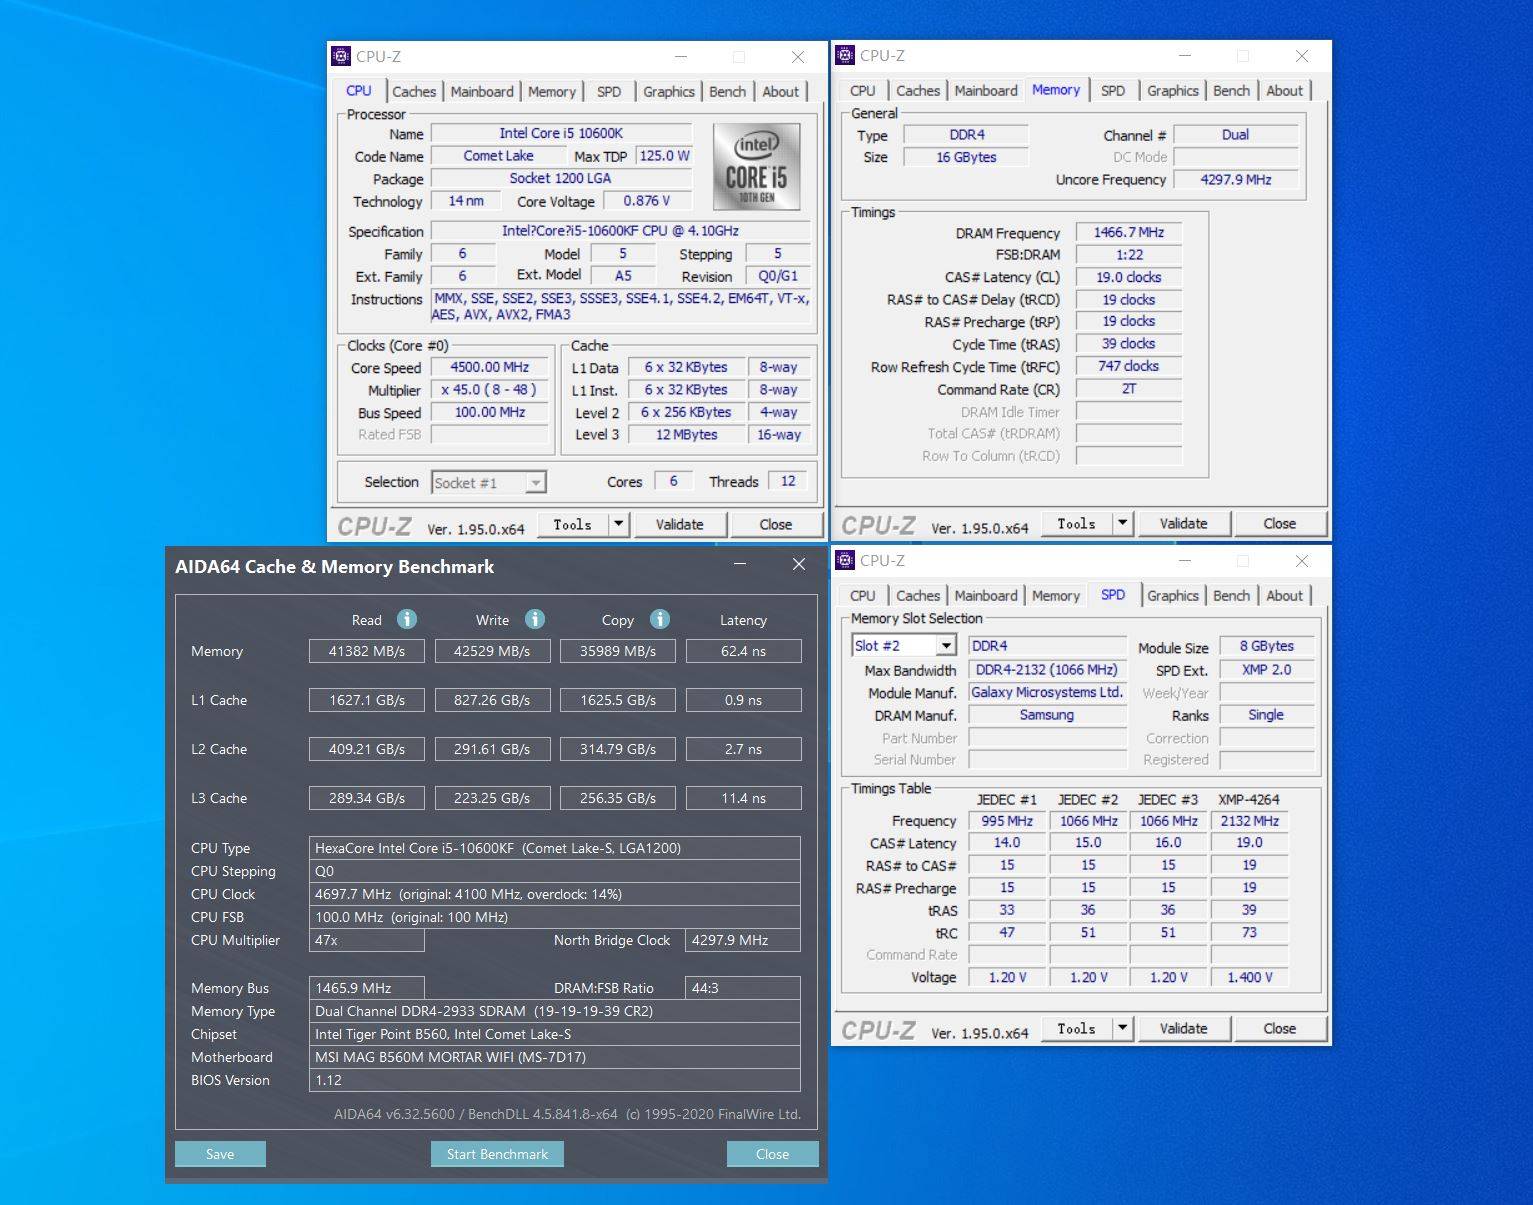
Task: Switch to CPU tab in SPD window
Action: coord(863,595)
